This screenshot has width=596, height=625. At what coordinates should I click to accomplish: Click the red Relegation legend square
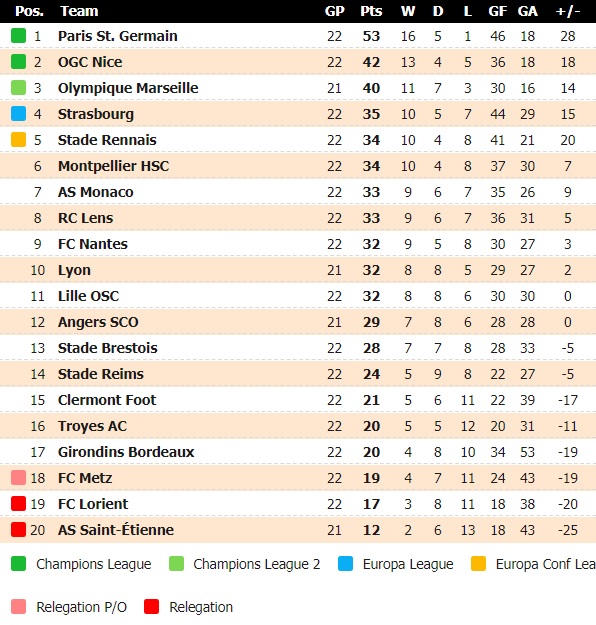tap(151, 607)
